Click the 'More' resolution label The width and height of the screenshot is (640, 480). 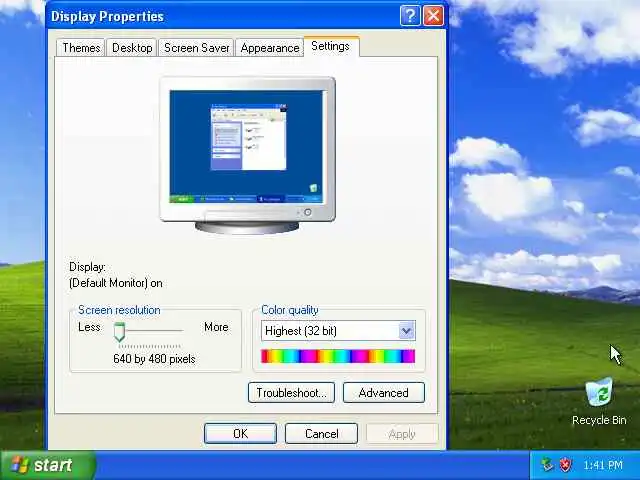pos(216,327)
